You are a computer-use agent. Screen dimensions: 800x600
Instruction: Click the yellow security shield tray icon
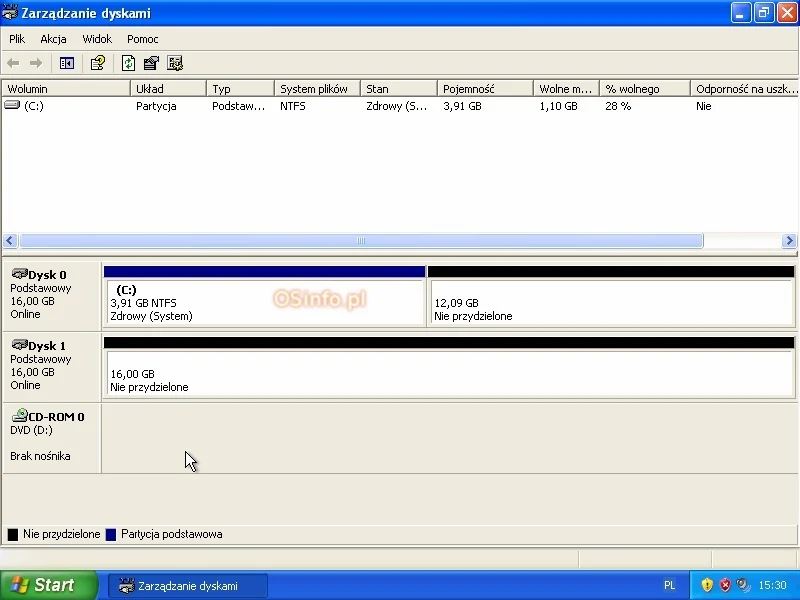(707, 585)
